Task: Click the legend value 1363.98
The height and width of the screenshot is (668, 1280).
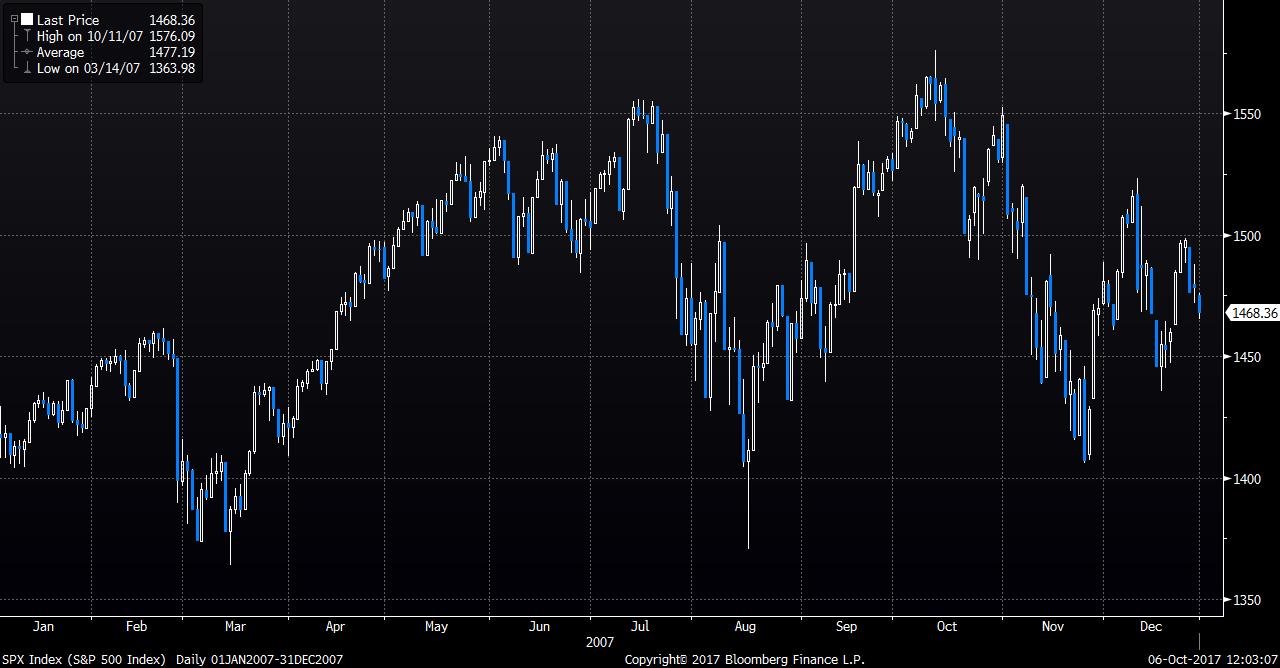Action: pos(172,68)
